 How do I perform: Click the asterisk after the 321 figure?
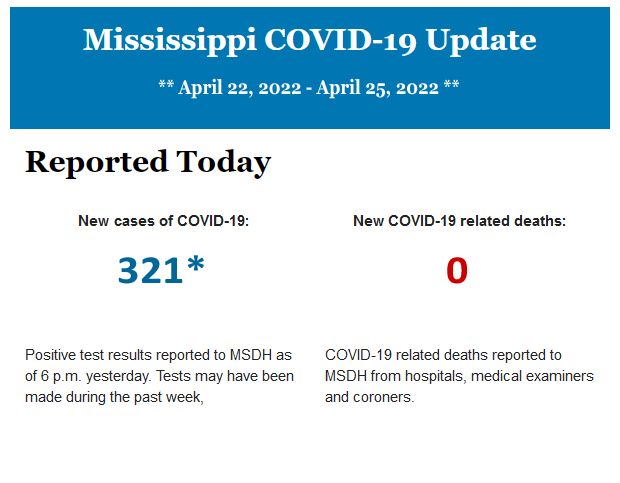click(x=195, y=266)
